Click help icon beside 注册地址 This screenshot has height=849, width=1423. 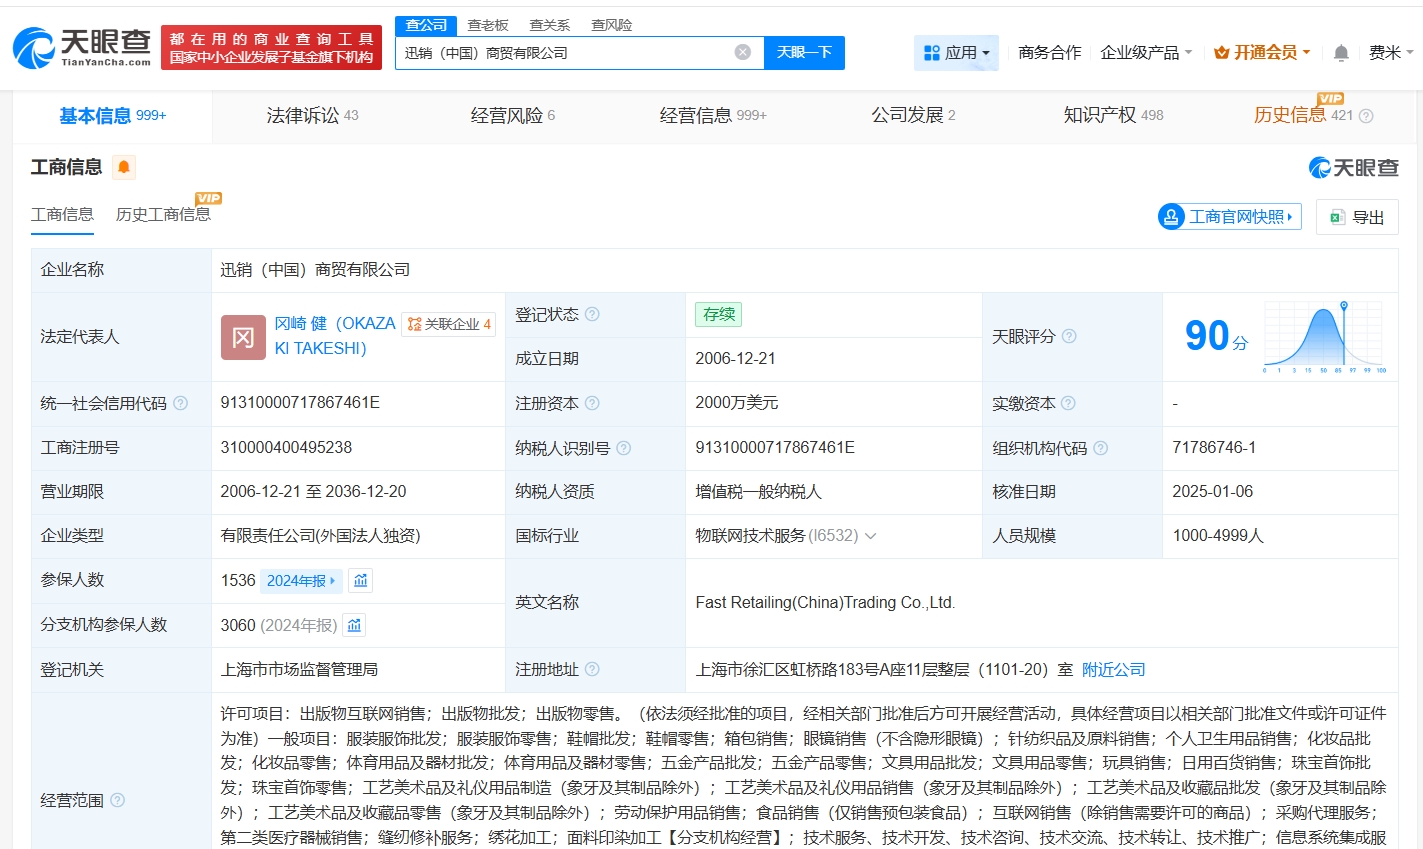click(x=592, y=669)
